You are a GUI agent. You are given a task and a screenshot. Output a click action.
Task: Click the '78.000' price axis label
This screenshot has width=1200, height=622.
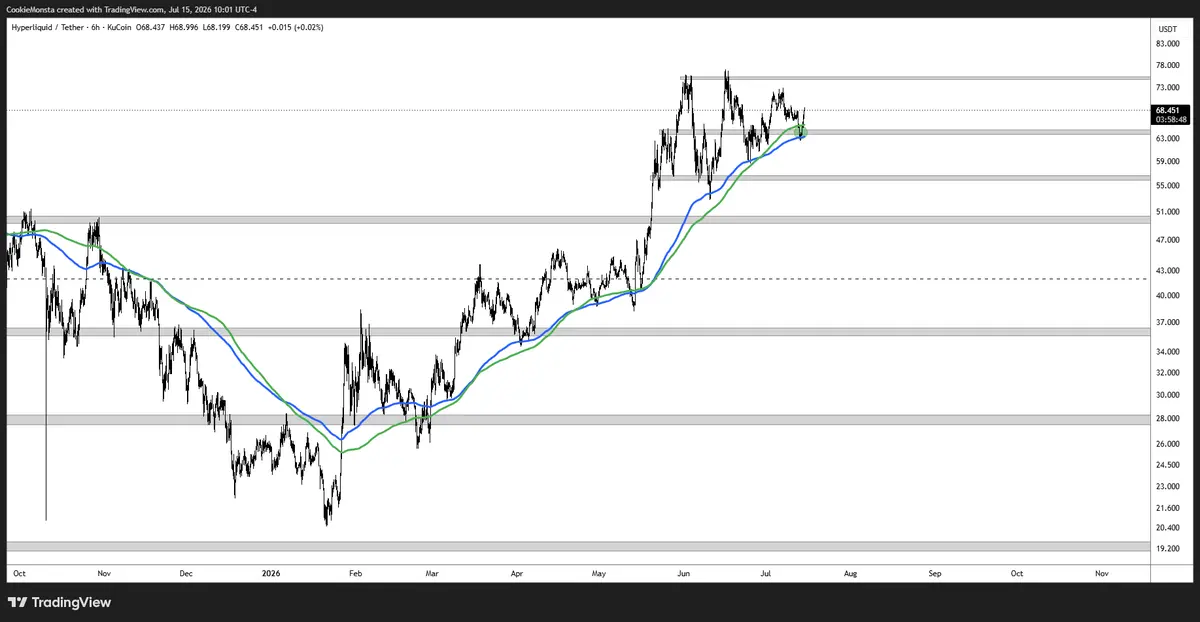coord(1168,65)
